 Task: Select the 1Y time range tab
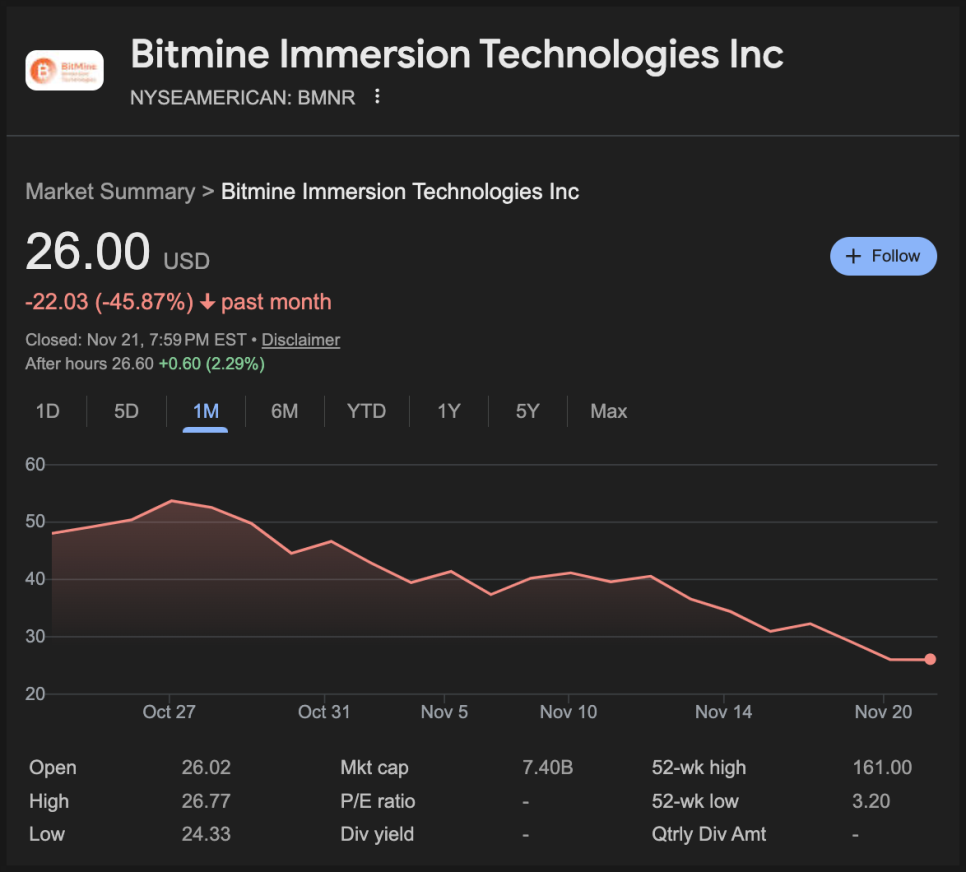coord(448,411)
